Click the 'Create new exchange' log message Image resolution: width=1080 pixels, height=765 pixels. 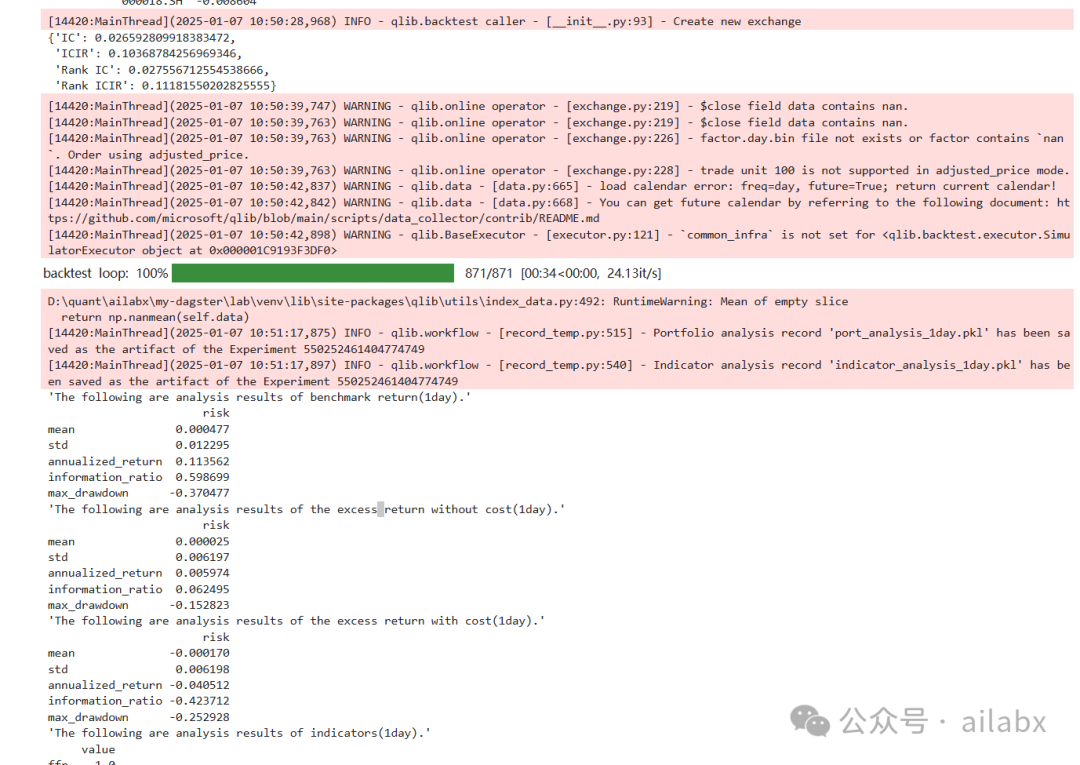737,21
